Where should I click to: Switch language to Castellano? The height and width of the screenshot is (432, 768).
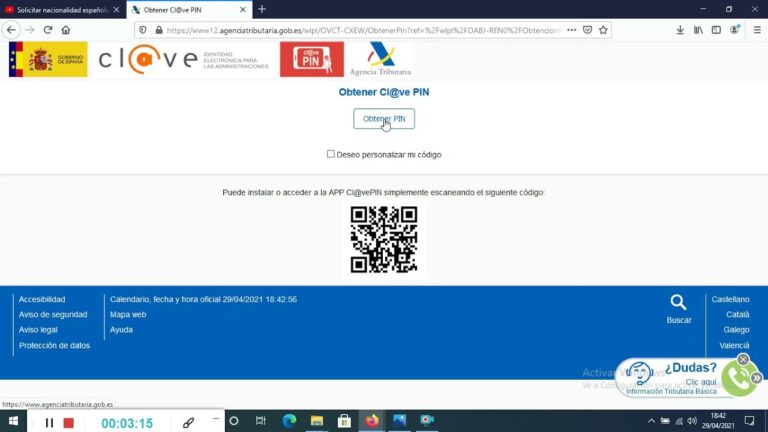730,299
